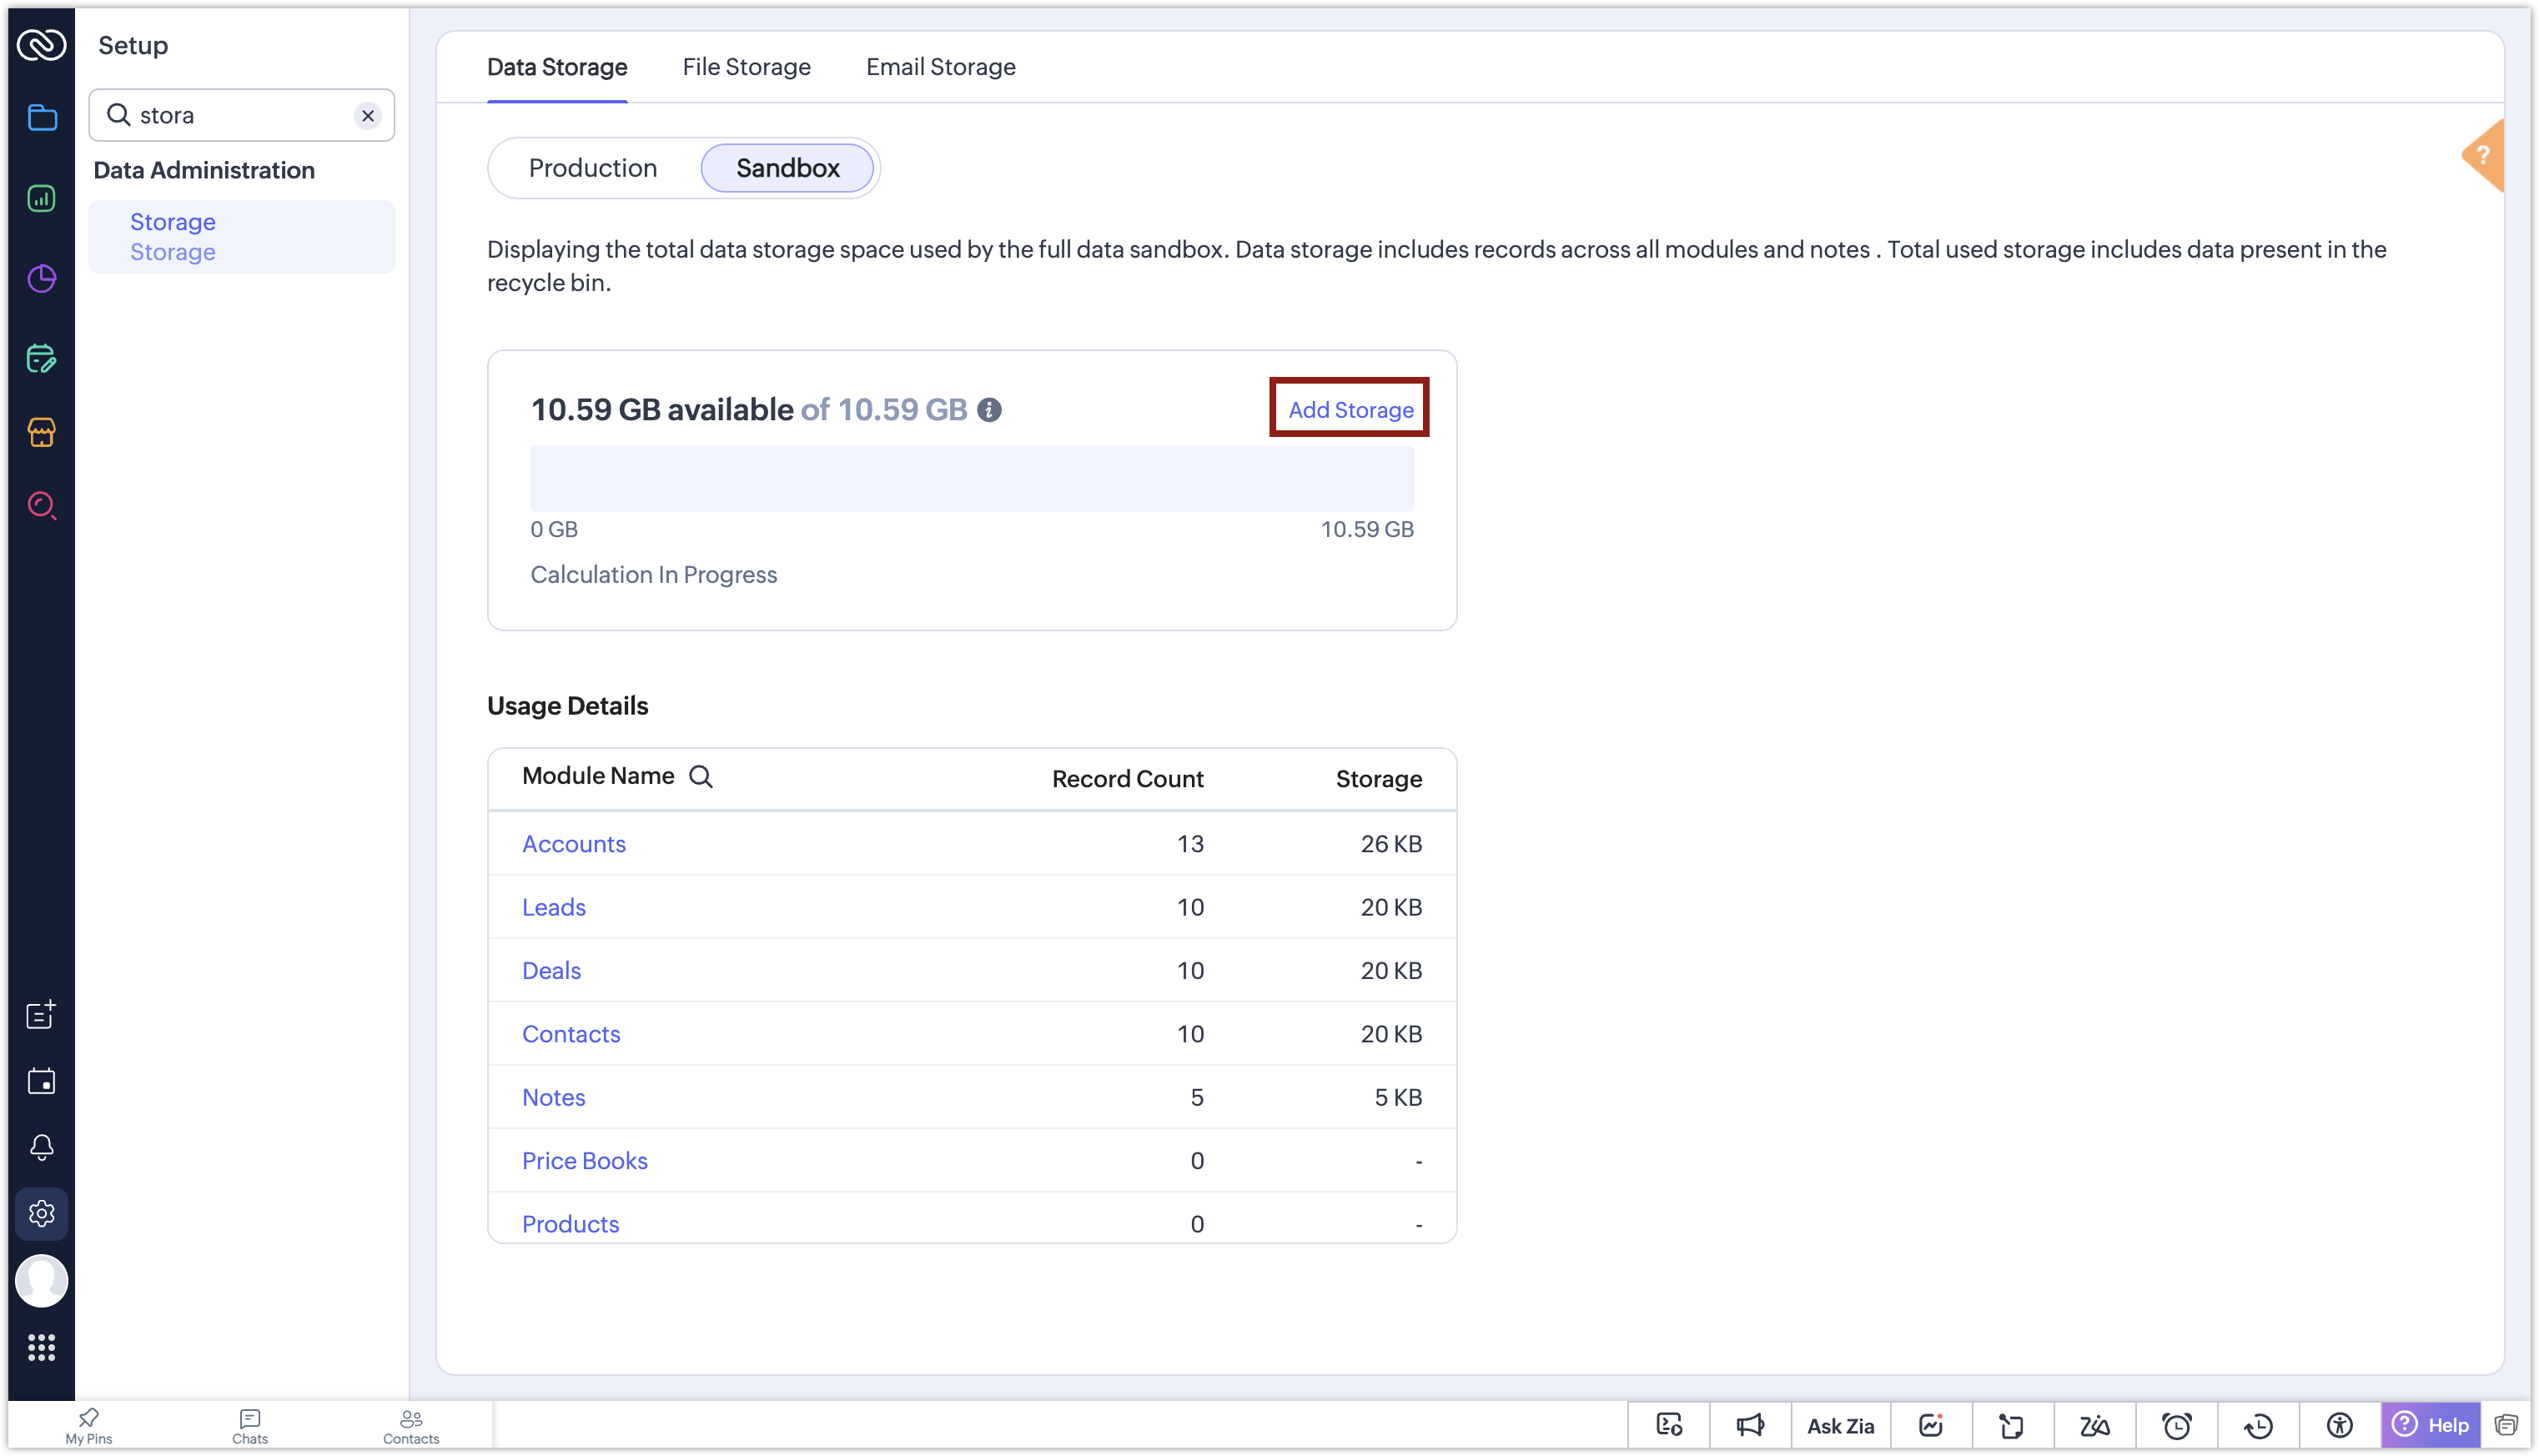
Task: Click the orange help tip badge
Action: (2484, 156)
